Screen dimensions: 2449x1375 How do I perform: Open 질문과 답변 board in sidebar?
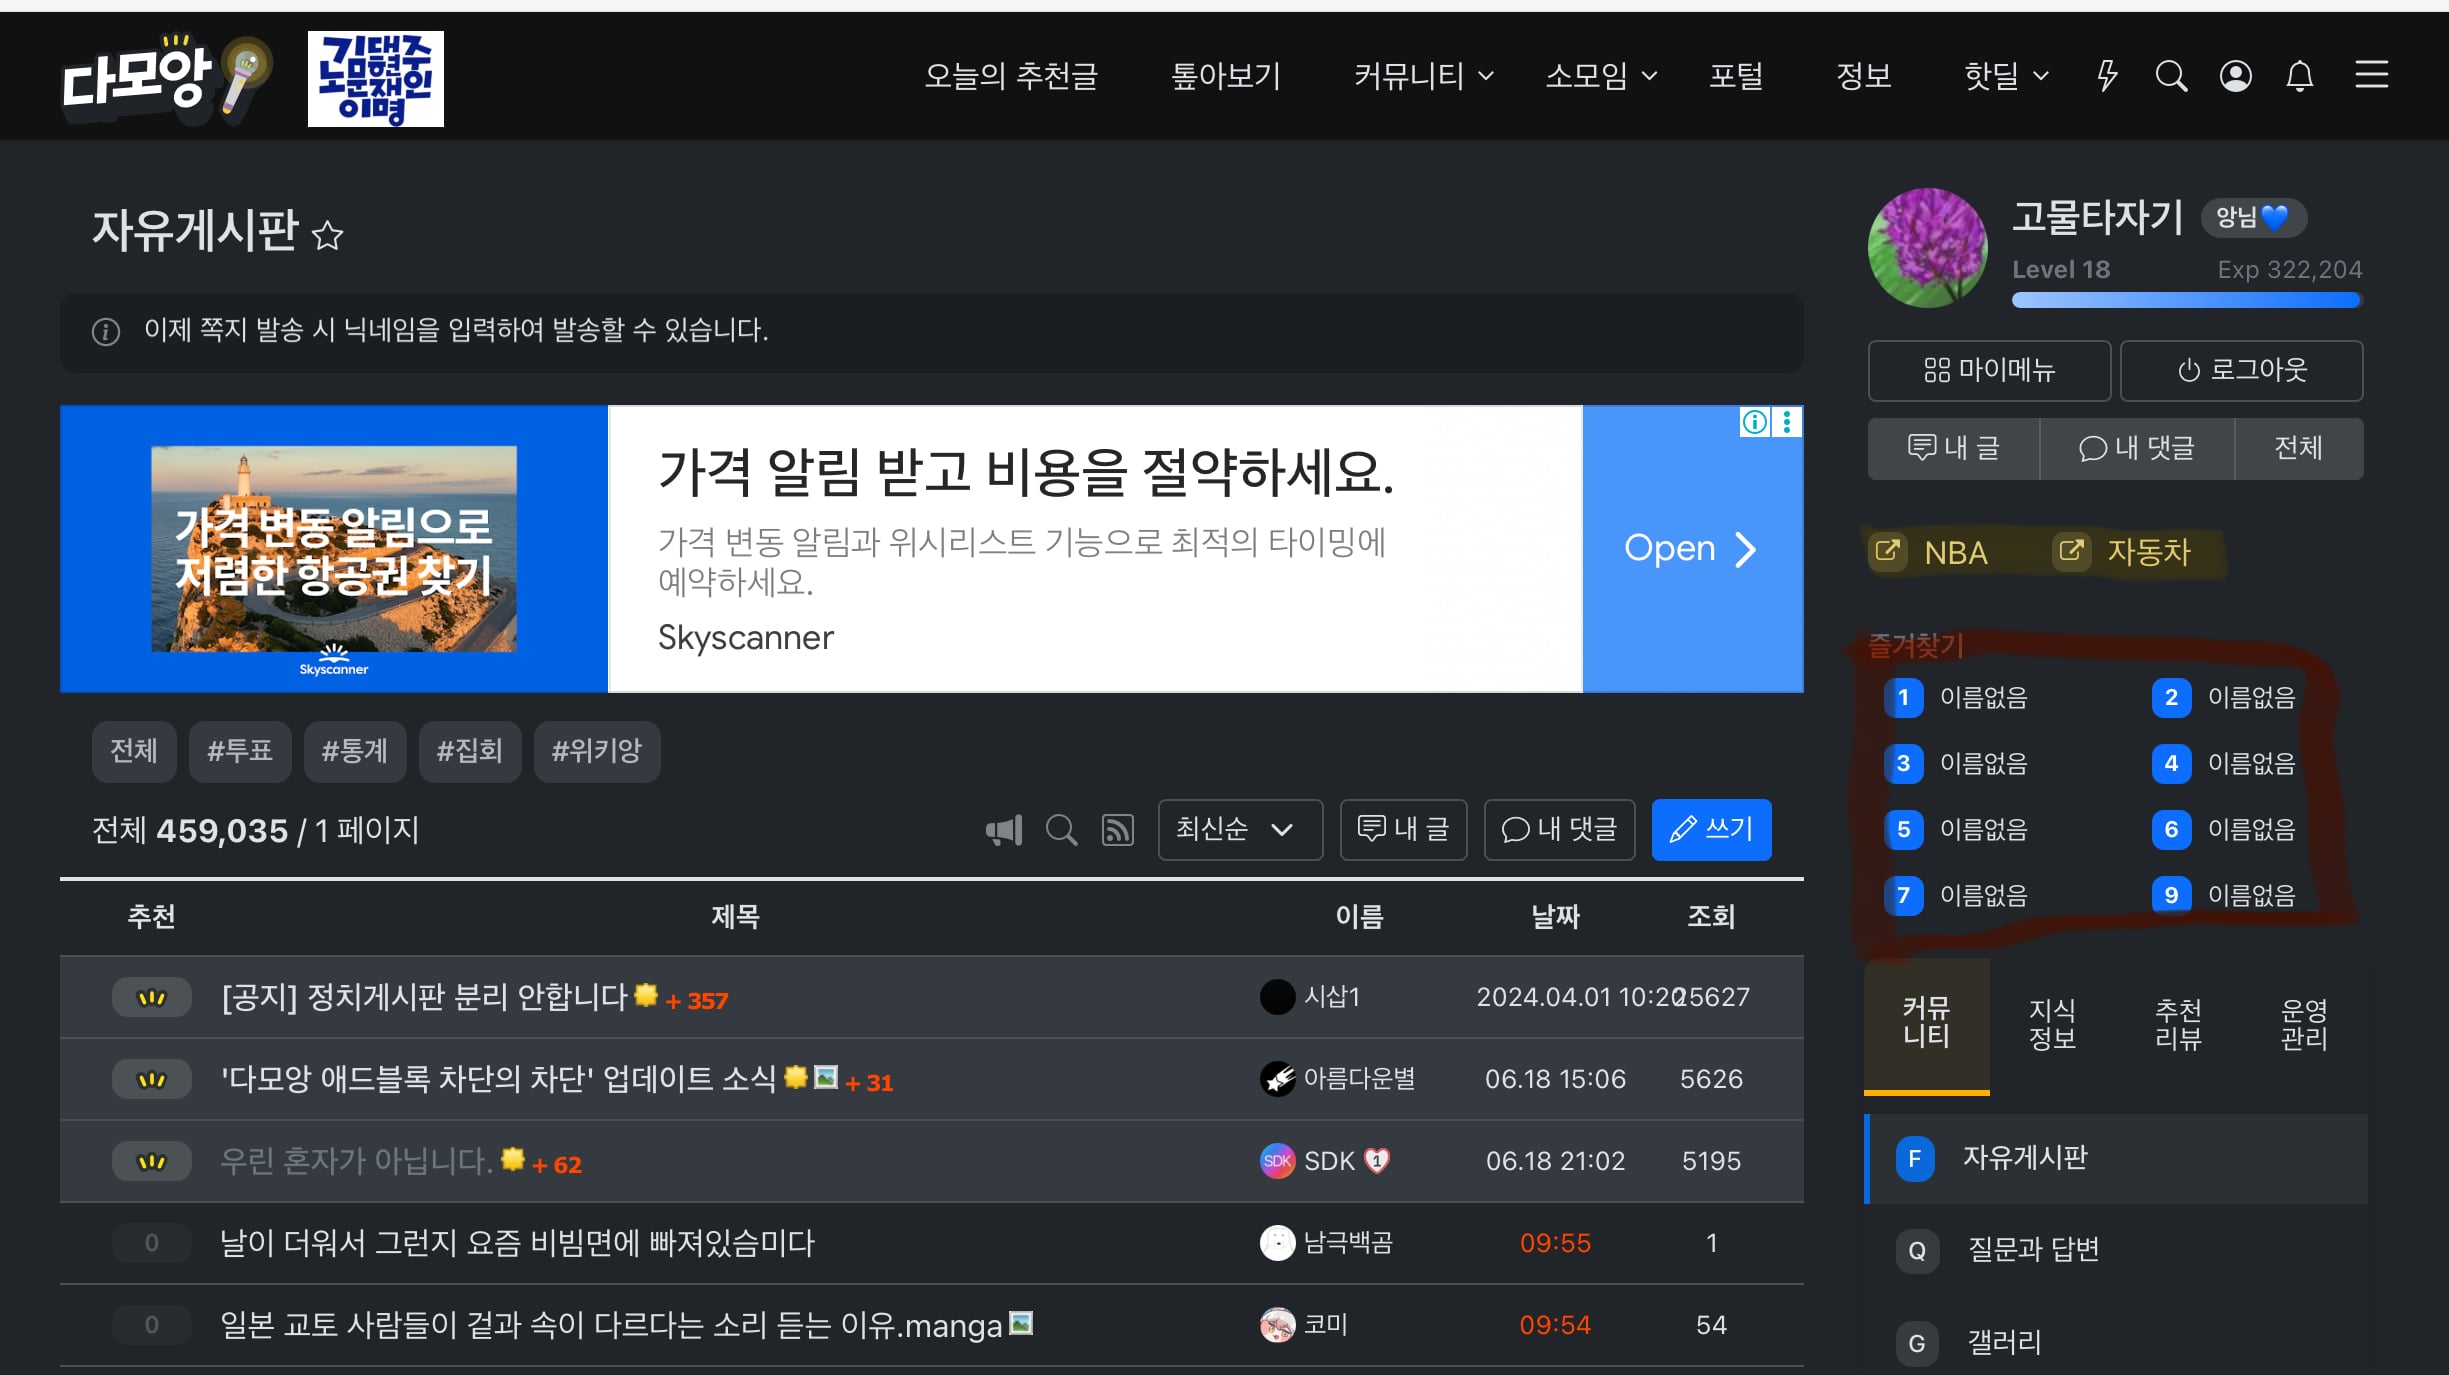coord(2033,1251)
